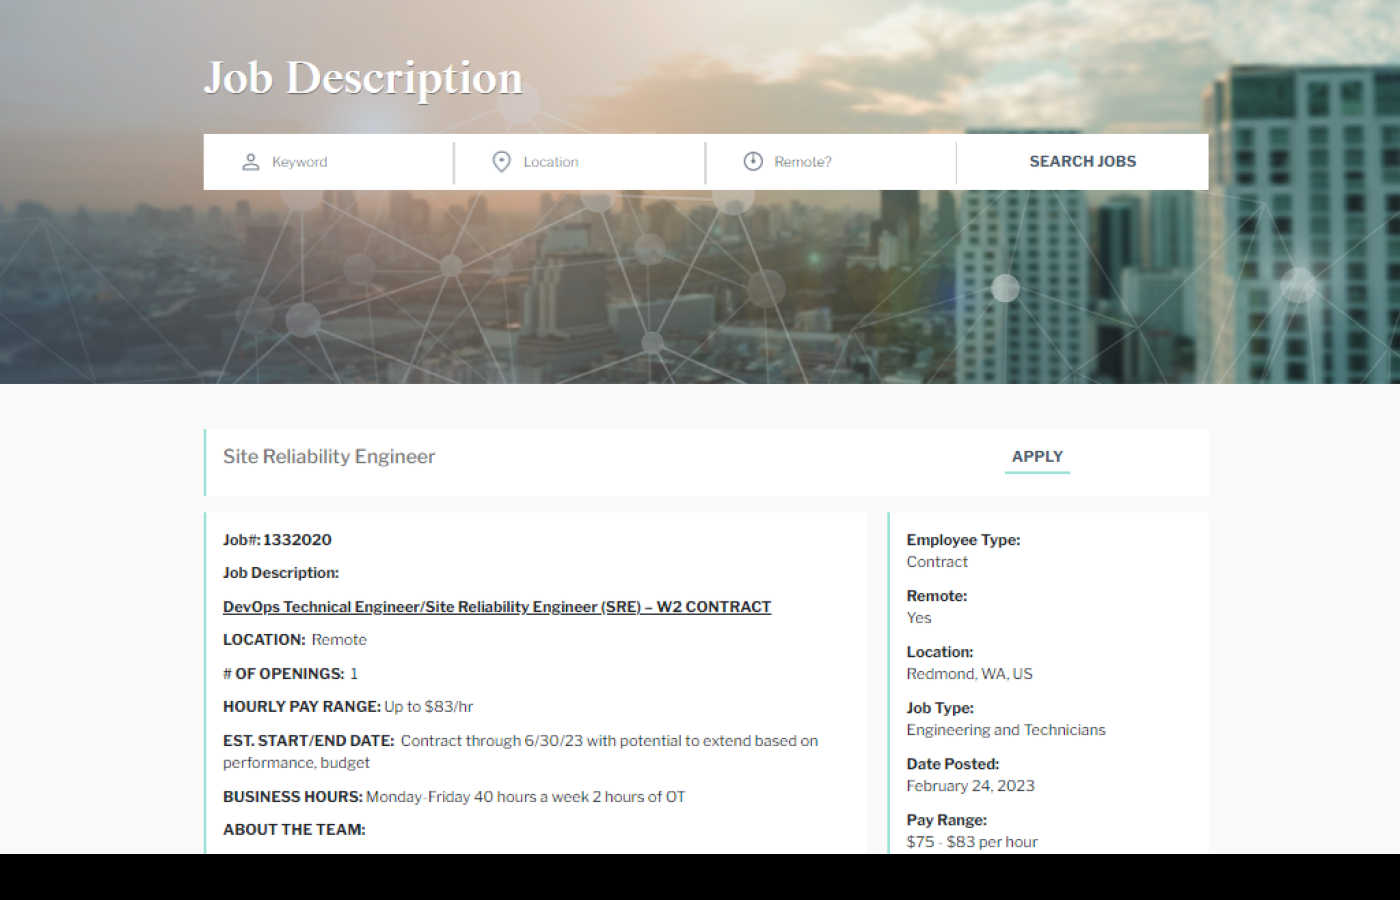This screenshot has height=900, width=1400.
Task: Select the Job Description page heading
Action: pyautogui.click(x=364, y=77)
